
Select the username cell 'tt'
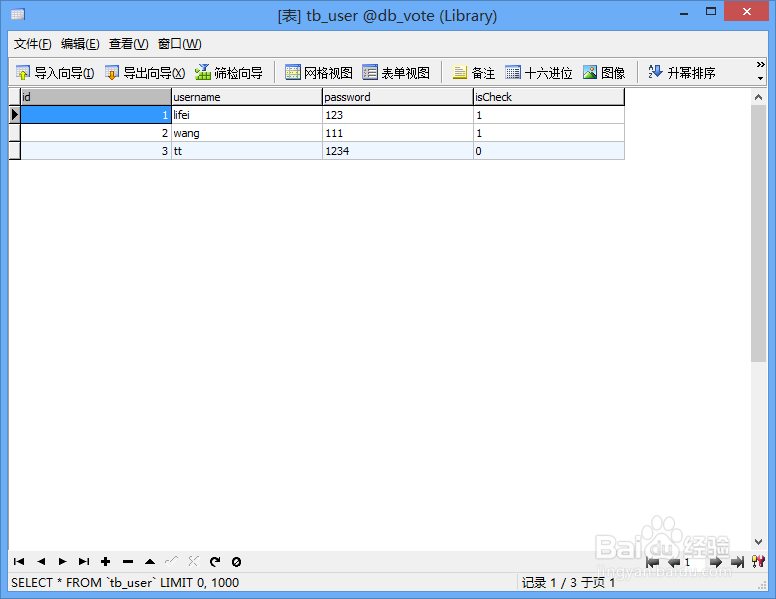pyautogui.click(x=247, y=151)
